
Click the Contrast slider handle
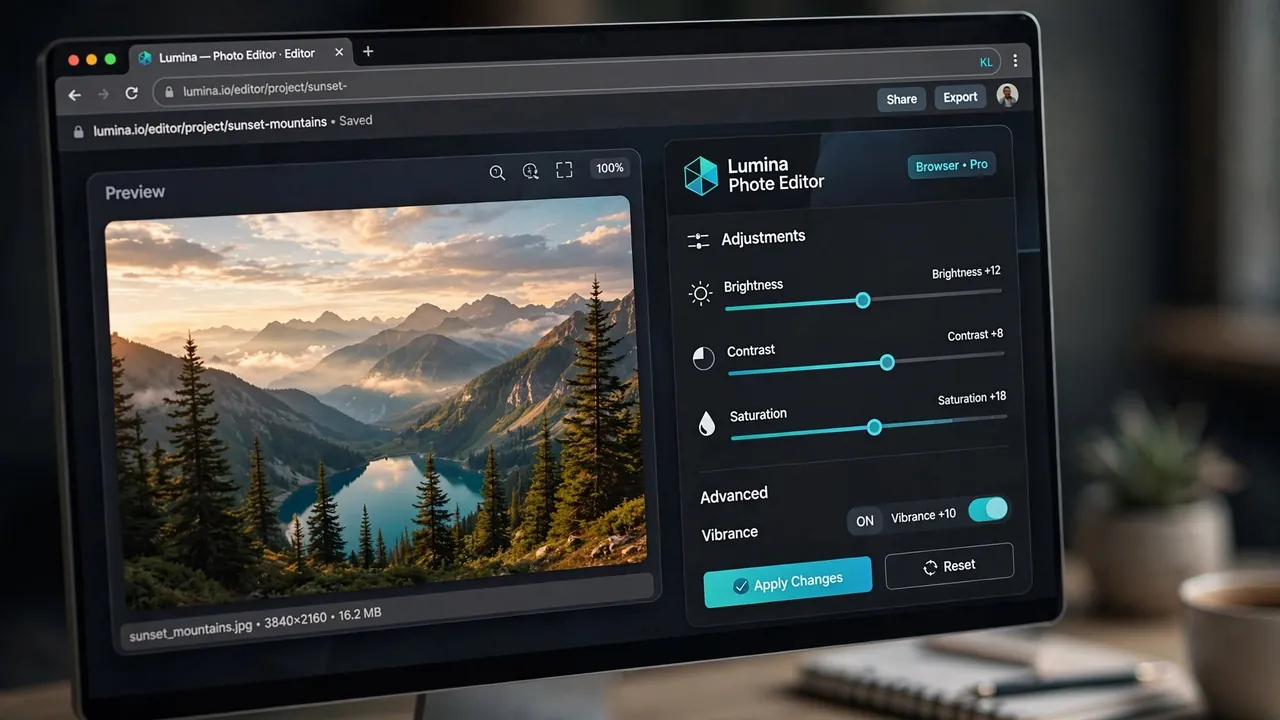click(x=887, y=363)
